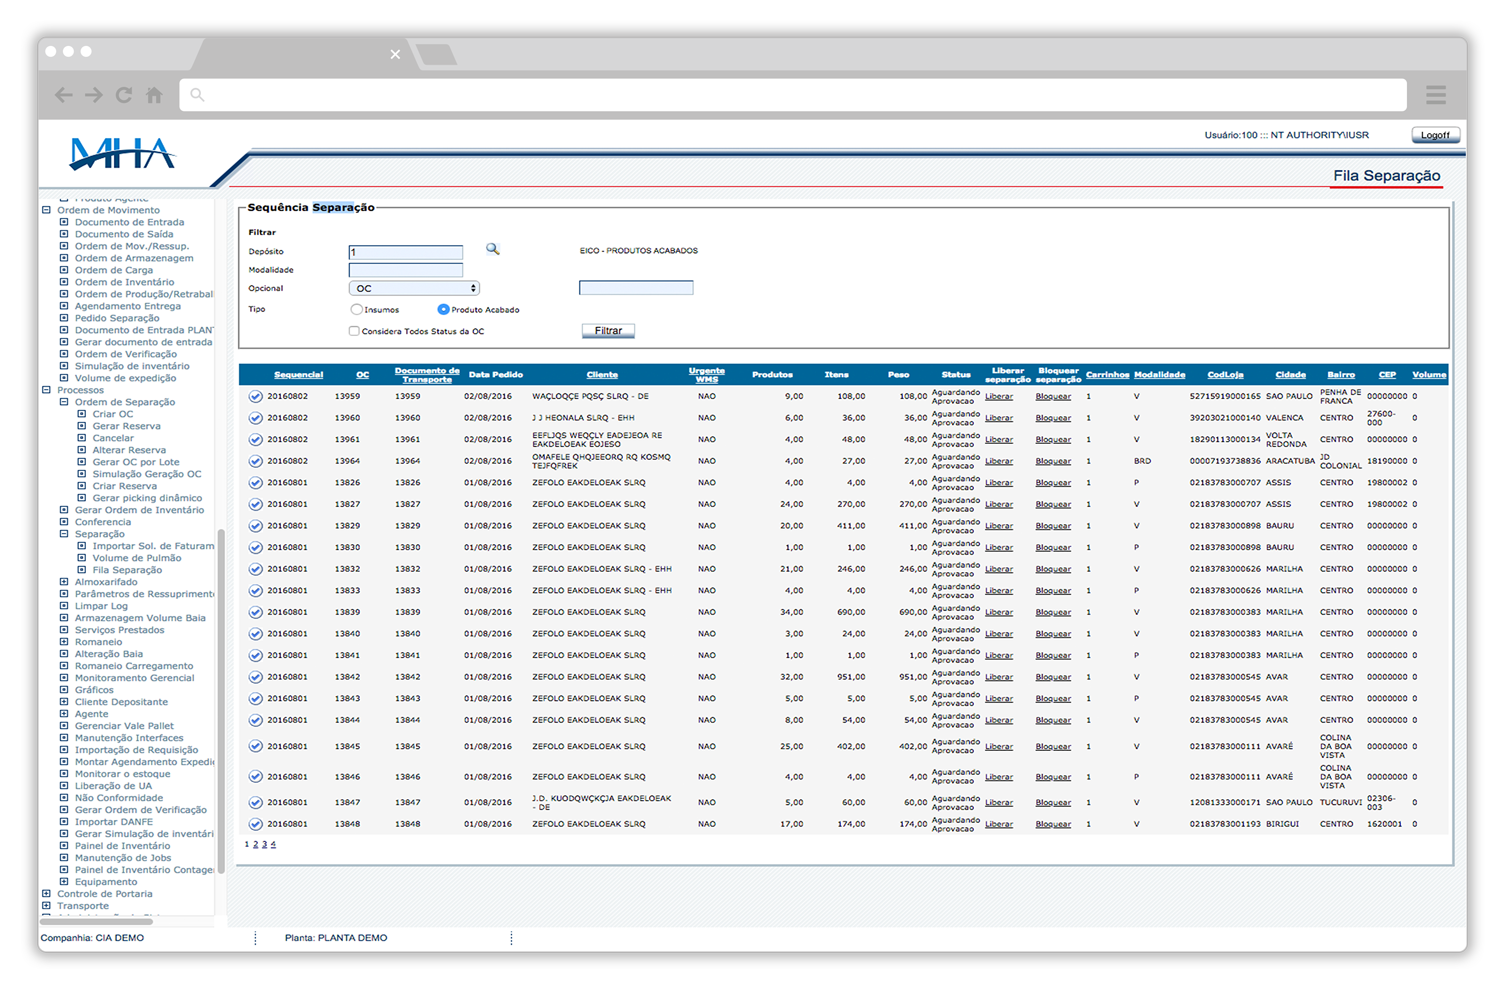Select the check icon for OC 13841
1500x990 pixels.
[x=256, y=656]
